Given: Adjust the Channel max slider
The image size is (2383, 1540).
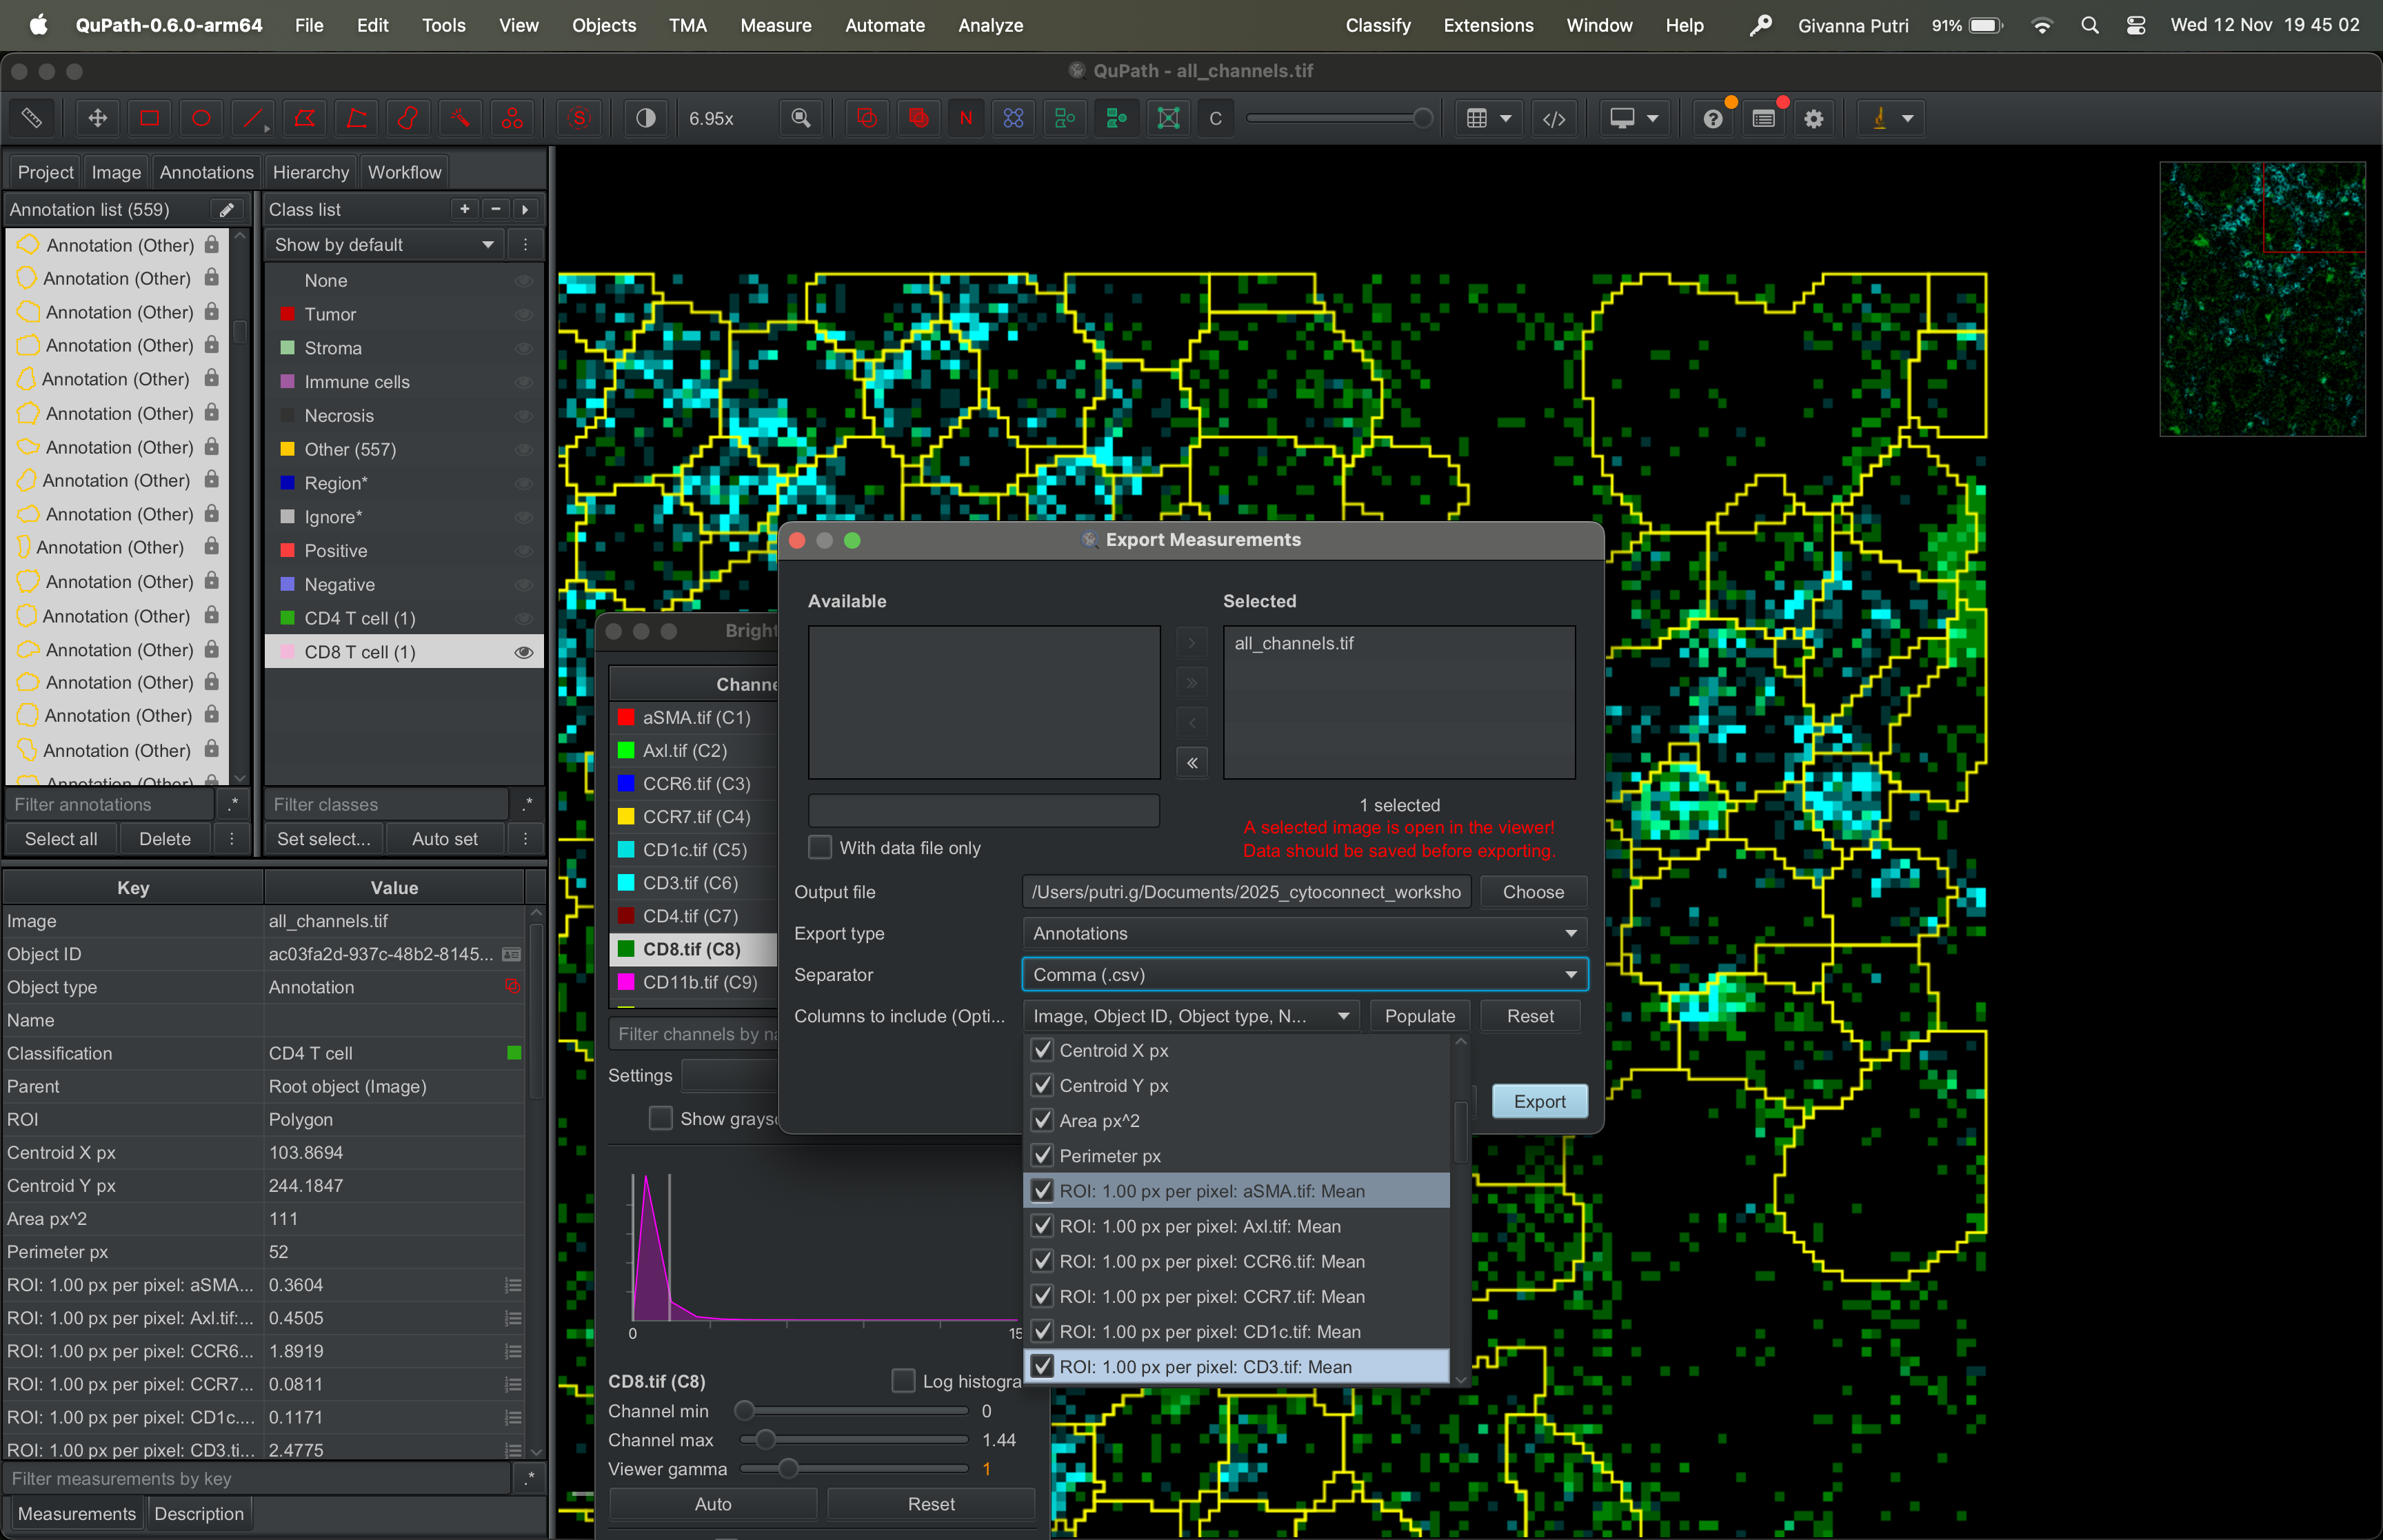Looking at the screenshot, I should coord(765,1440).
